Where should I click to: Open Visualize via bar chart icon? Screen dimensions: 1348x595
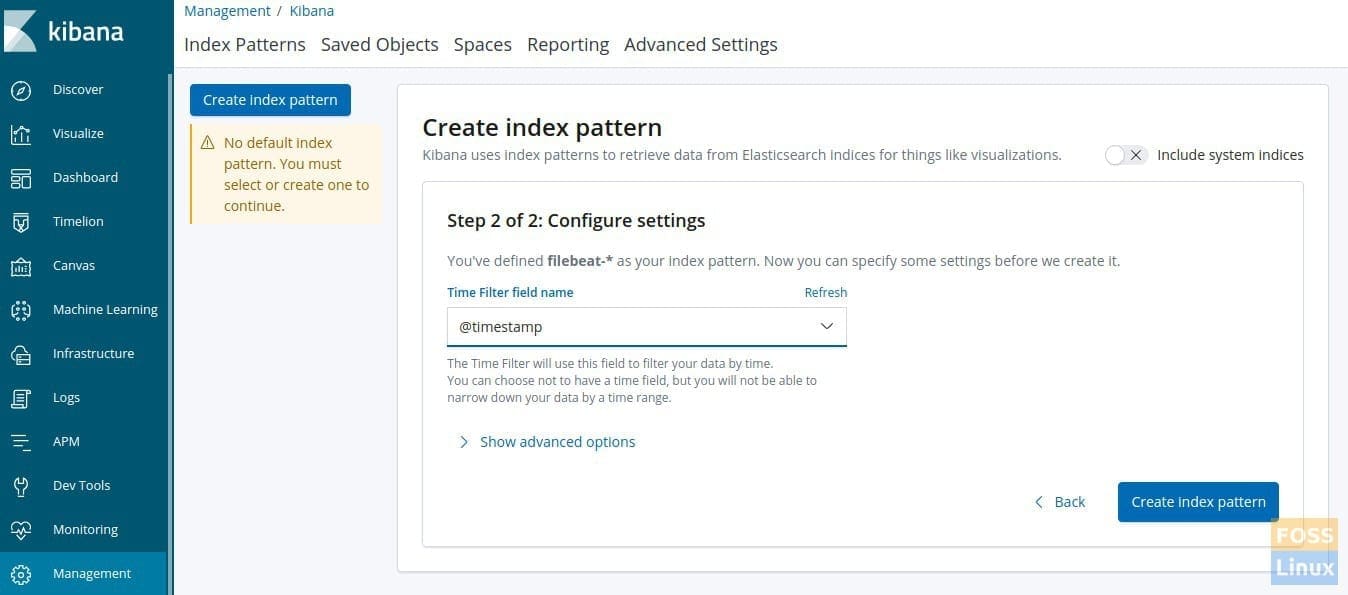pos(21,134)
